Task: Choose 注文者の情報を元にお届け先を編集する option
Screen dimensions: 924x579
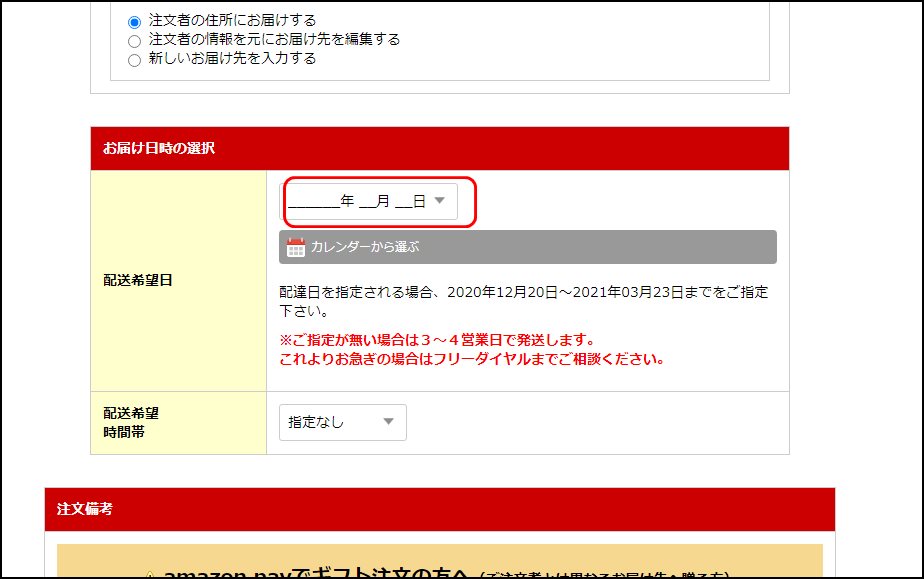Action: point(134,40)
